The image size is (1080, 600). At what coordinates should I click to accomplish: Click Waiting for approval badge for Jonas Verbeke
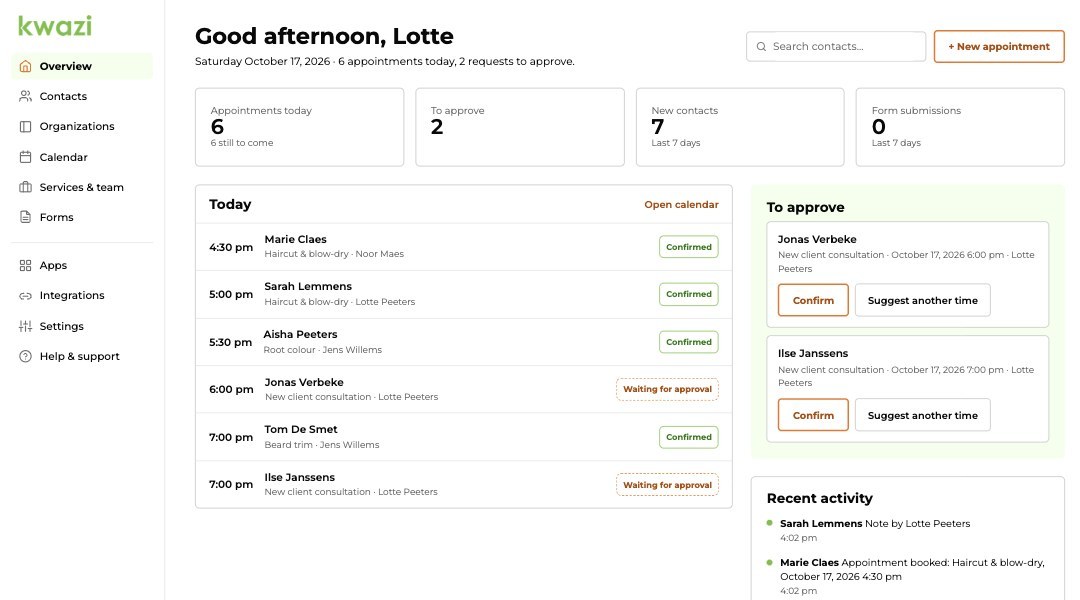pyautogui.click(x=667, y=389)
